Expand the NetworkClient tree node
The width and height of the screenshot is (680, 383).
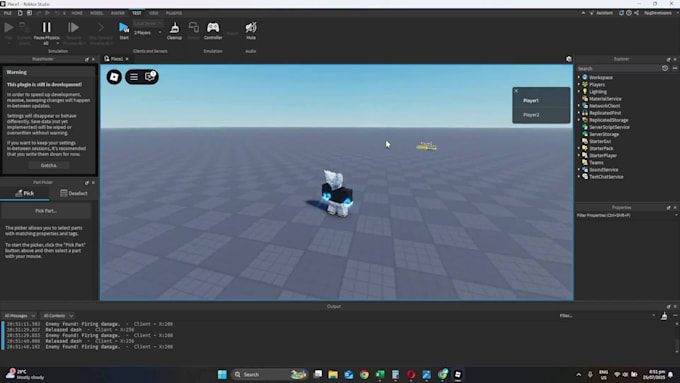(x=579, y=106)
